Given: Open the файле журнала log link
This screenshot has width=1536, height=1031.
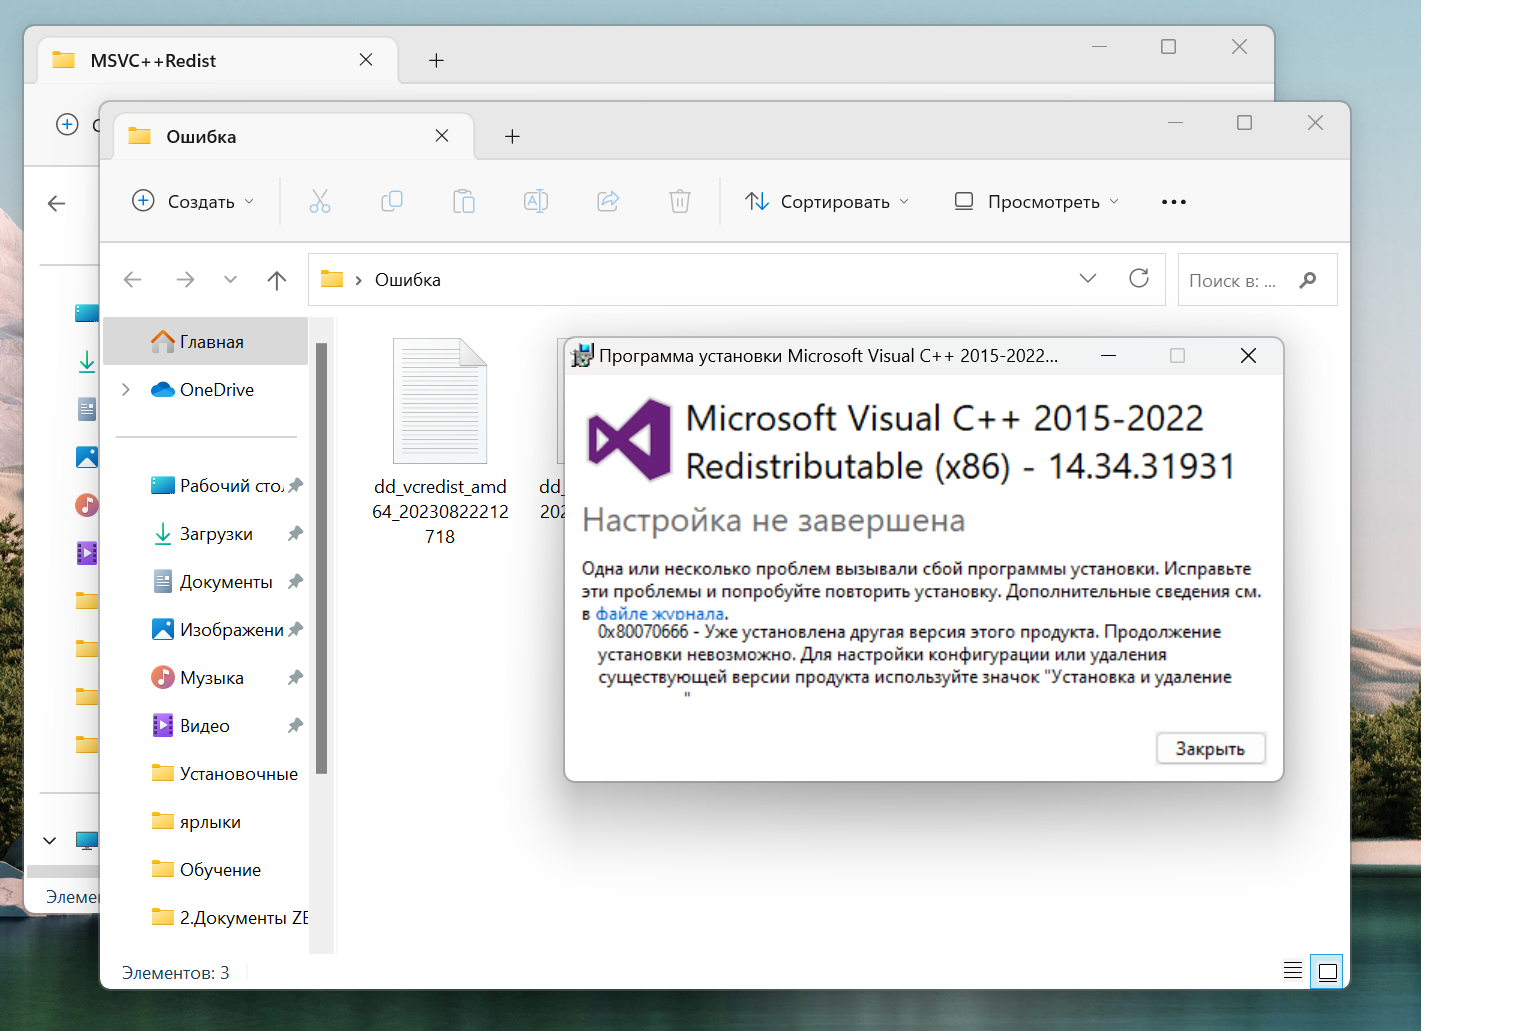Looking at the screenshot, I should (x=659, y=614).
